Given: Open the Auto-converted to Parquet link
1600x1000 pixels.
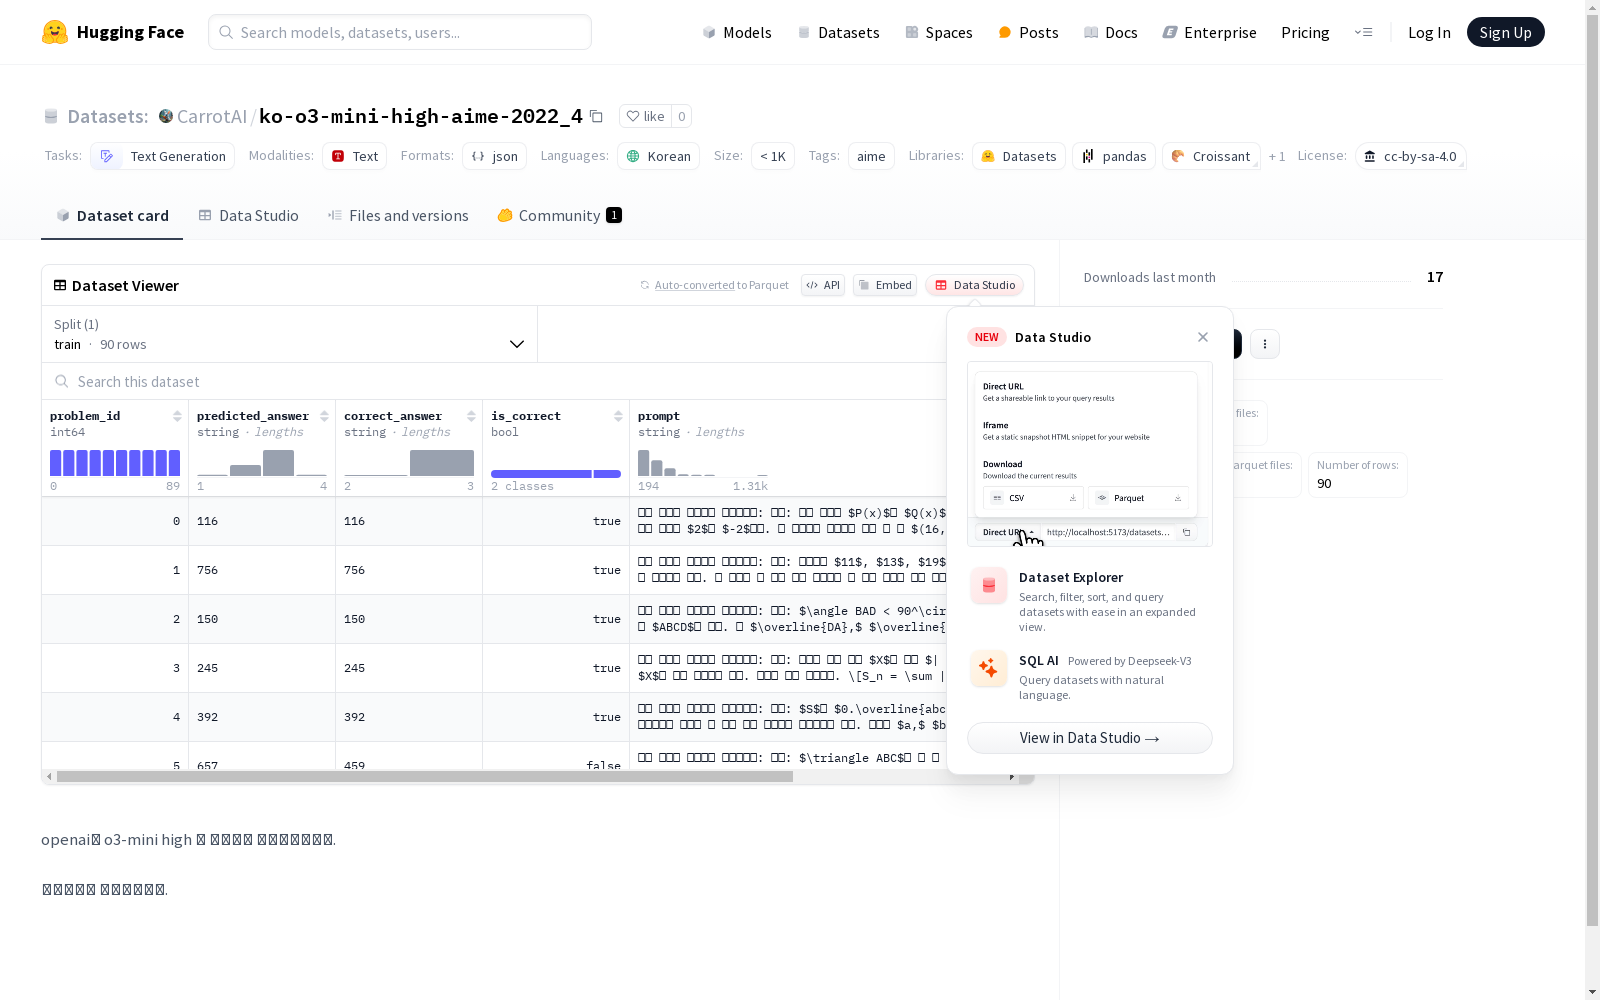Looking at the screenshot, I should pyautogui.click(x=714, y=285).
